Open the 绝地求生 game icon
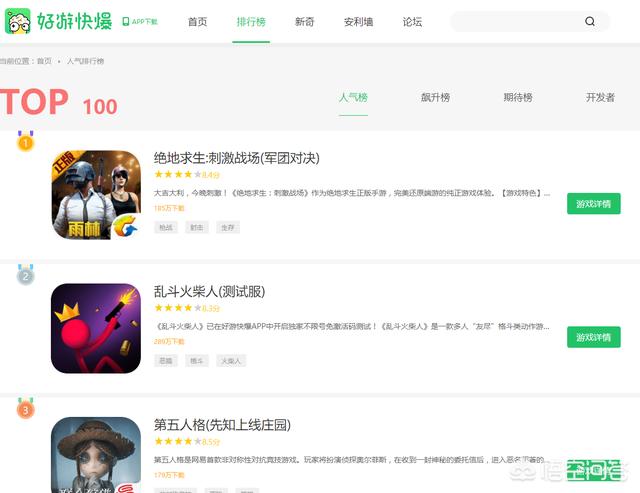Screen dimensions: 640x493 click(x=96, y=195)
